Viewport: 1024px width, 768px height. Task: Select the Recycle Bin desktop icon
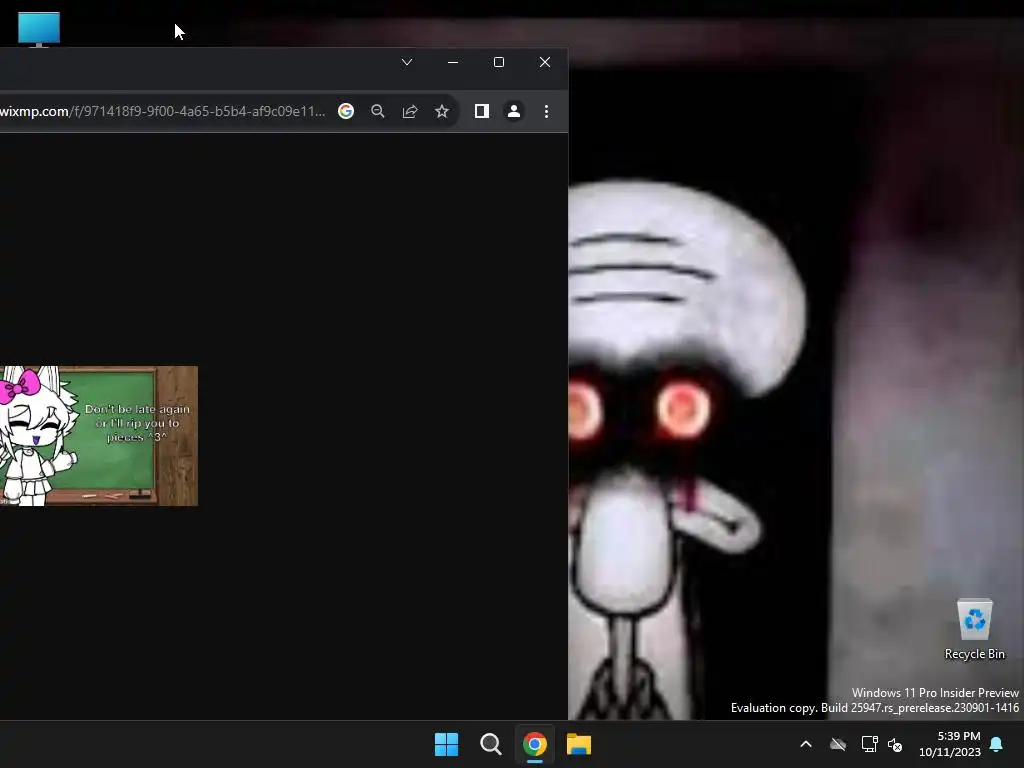click(x=974, y=629)
